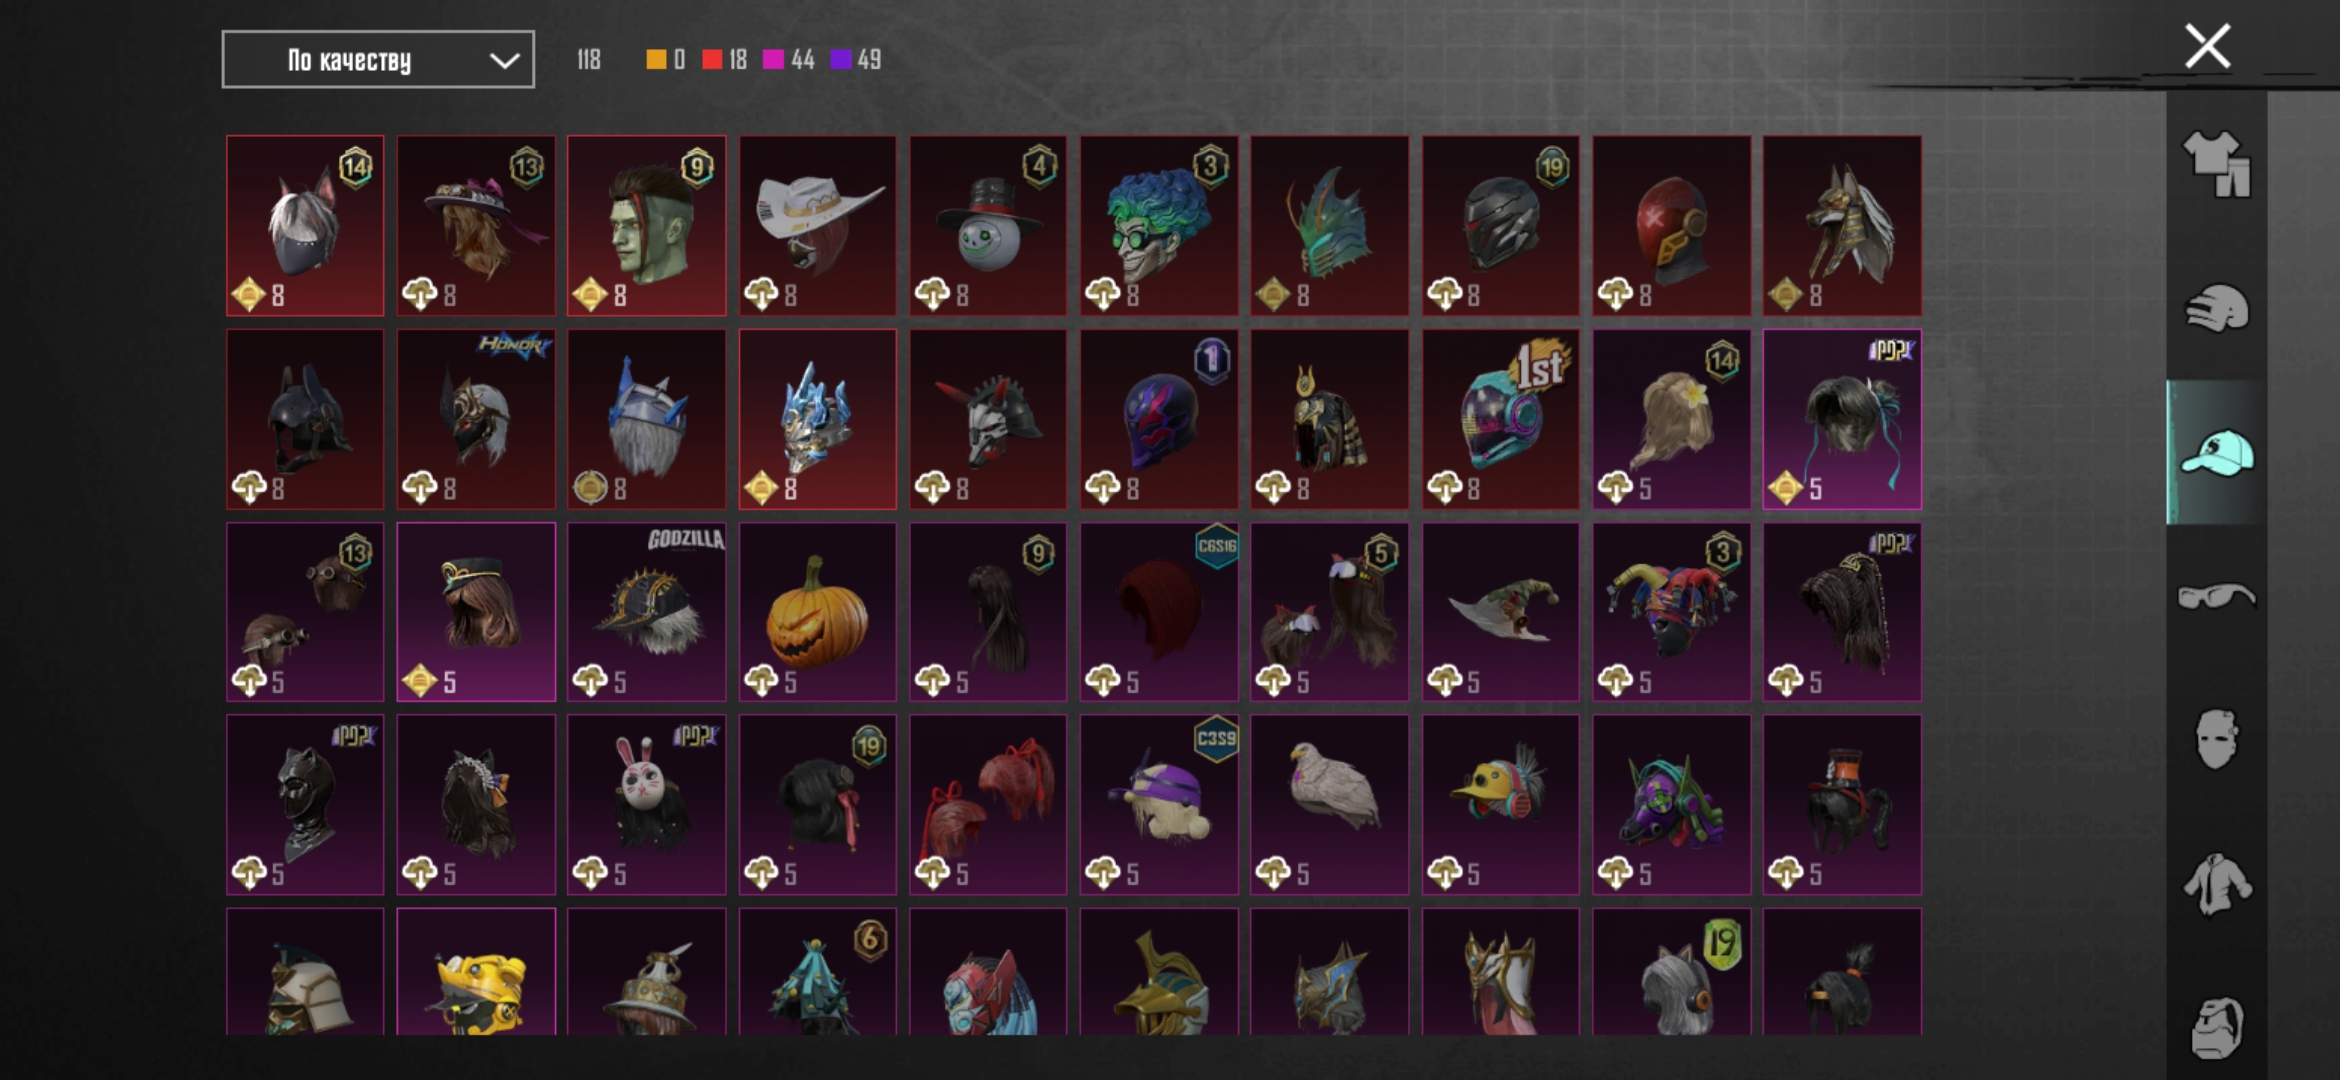Screen dimensions: 2340x1080
Task: Select the Godzilla cap item
Action: (x=647, y=612)
